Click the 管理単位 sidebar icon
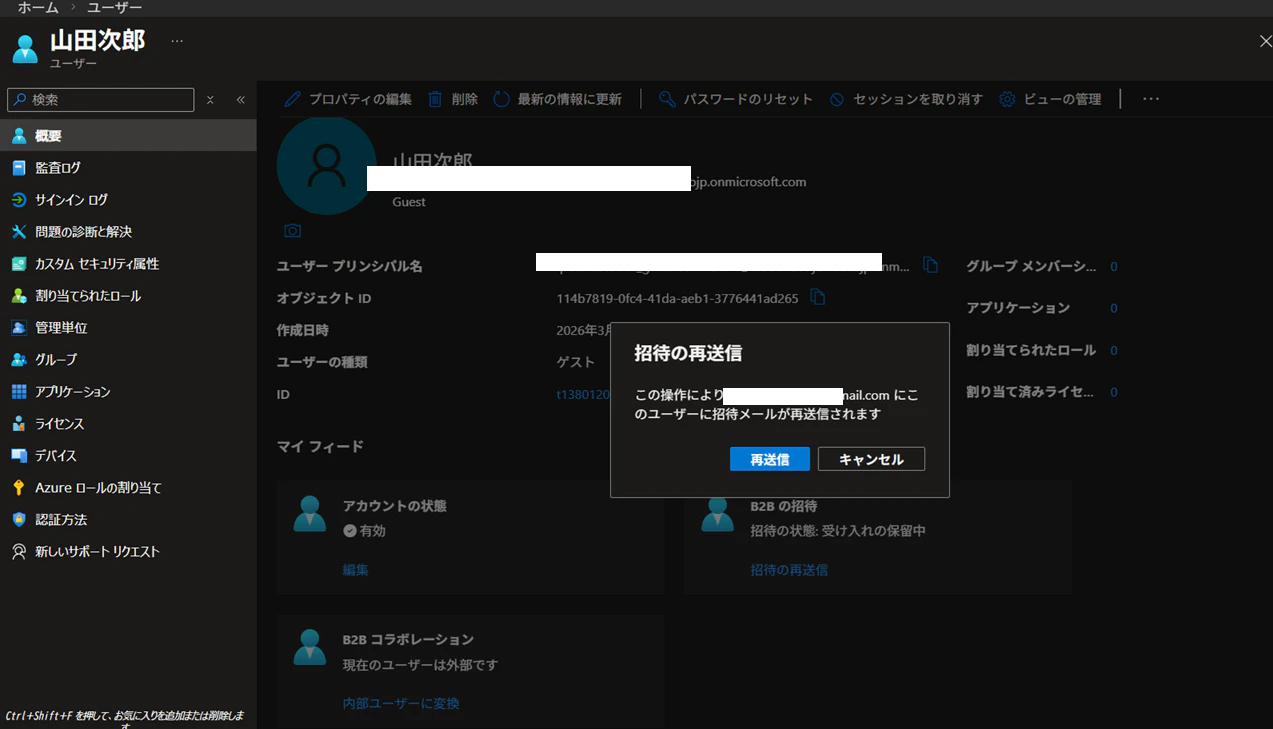The height and width of the screenshot is (729, 1273). [19, 328]
